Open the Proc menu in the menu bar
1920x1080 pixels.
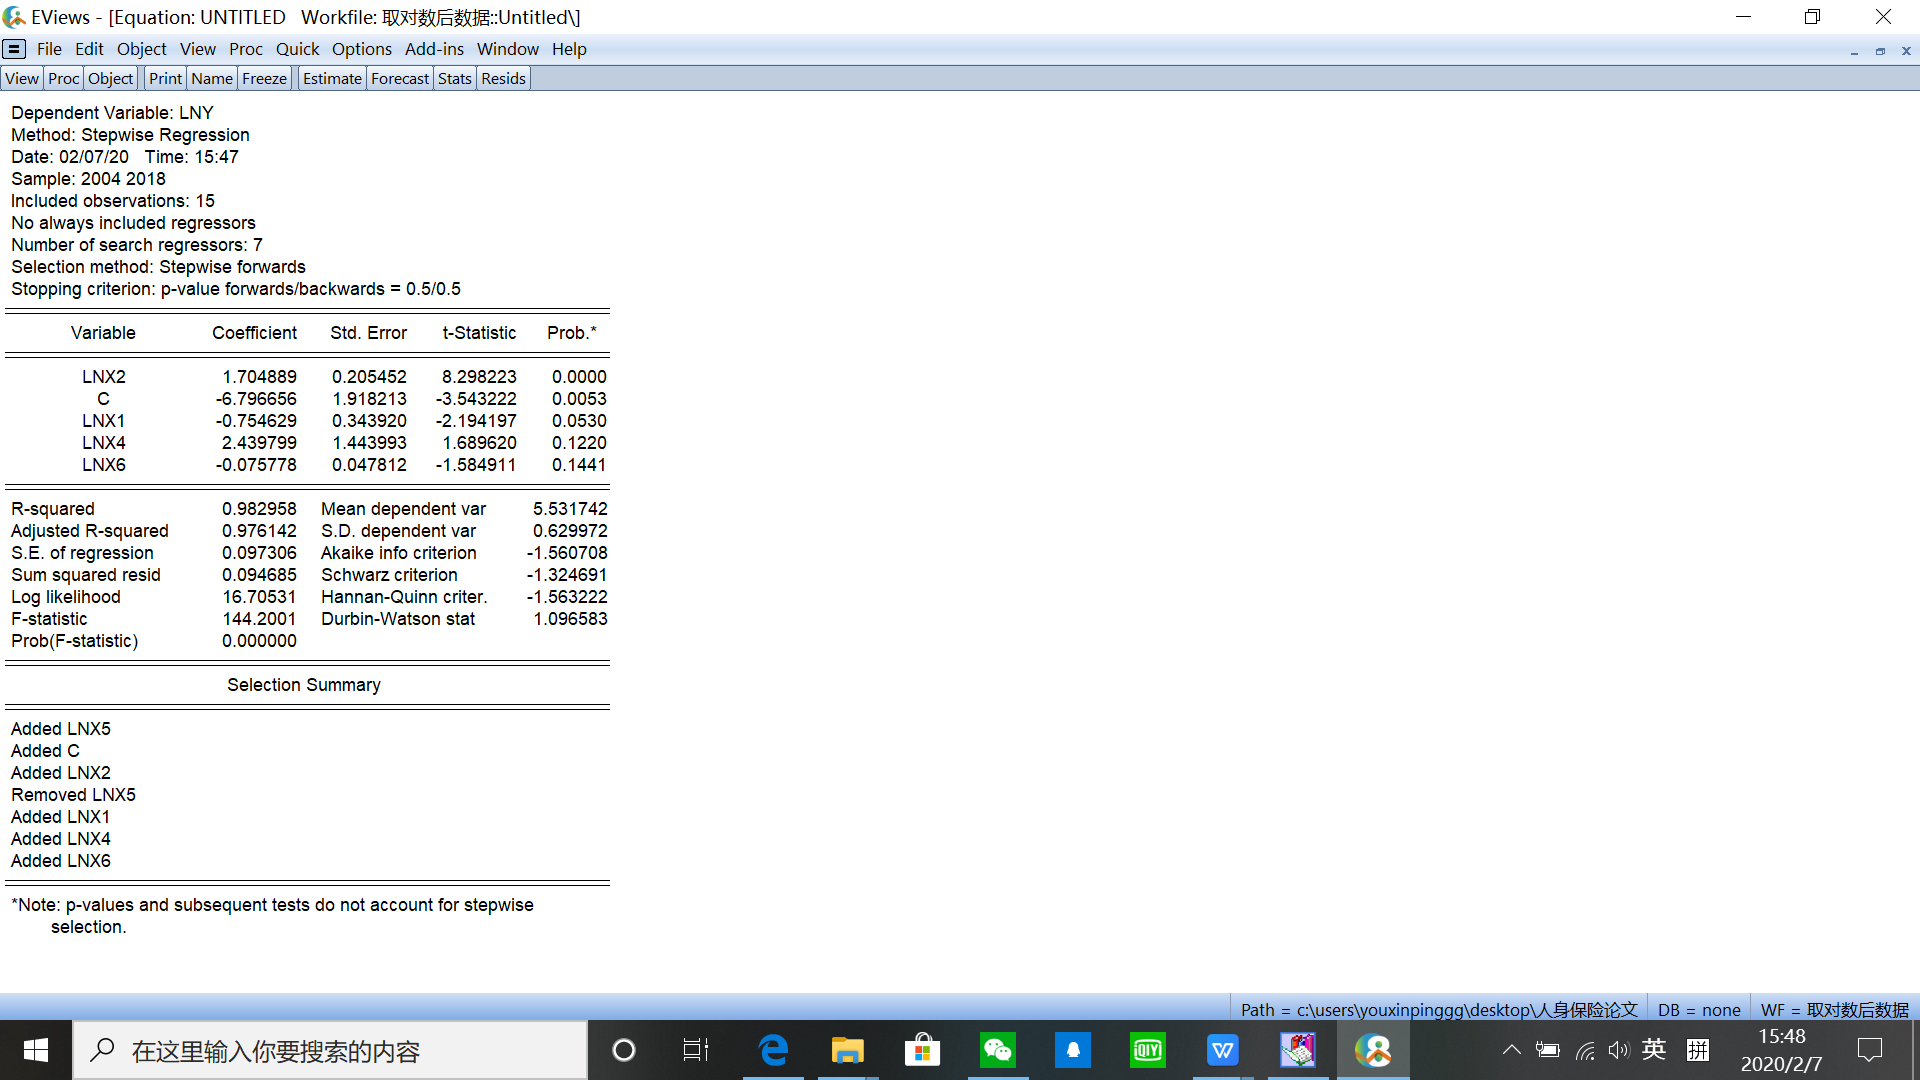tap(245, 49)
